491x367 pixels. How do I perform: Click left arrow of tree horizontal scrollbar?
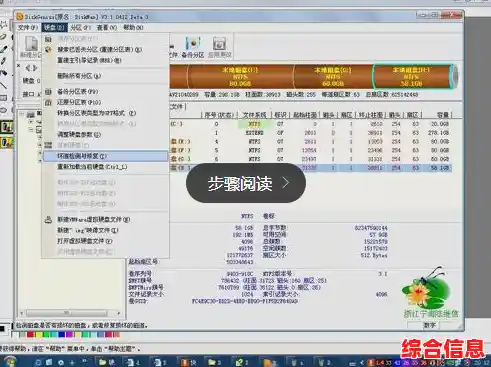(22, 313)
